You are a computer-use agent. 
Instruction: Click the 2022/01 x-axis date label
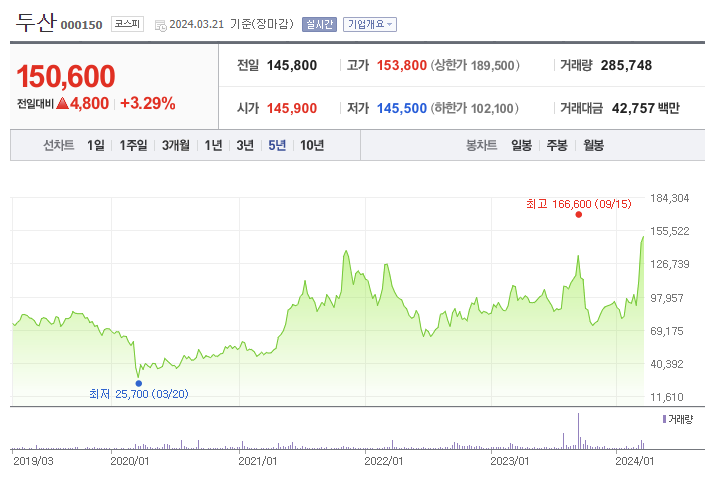384,461
